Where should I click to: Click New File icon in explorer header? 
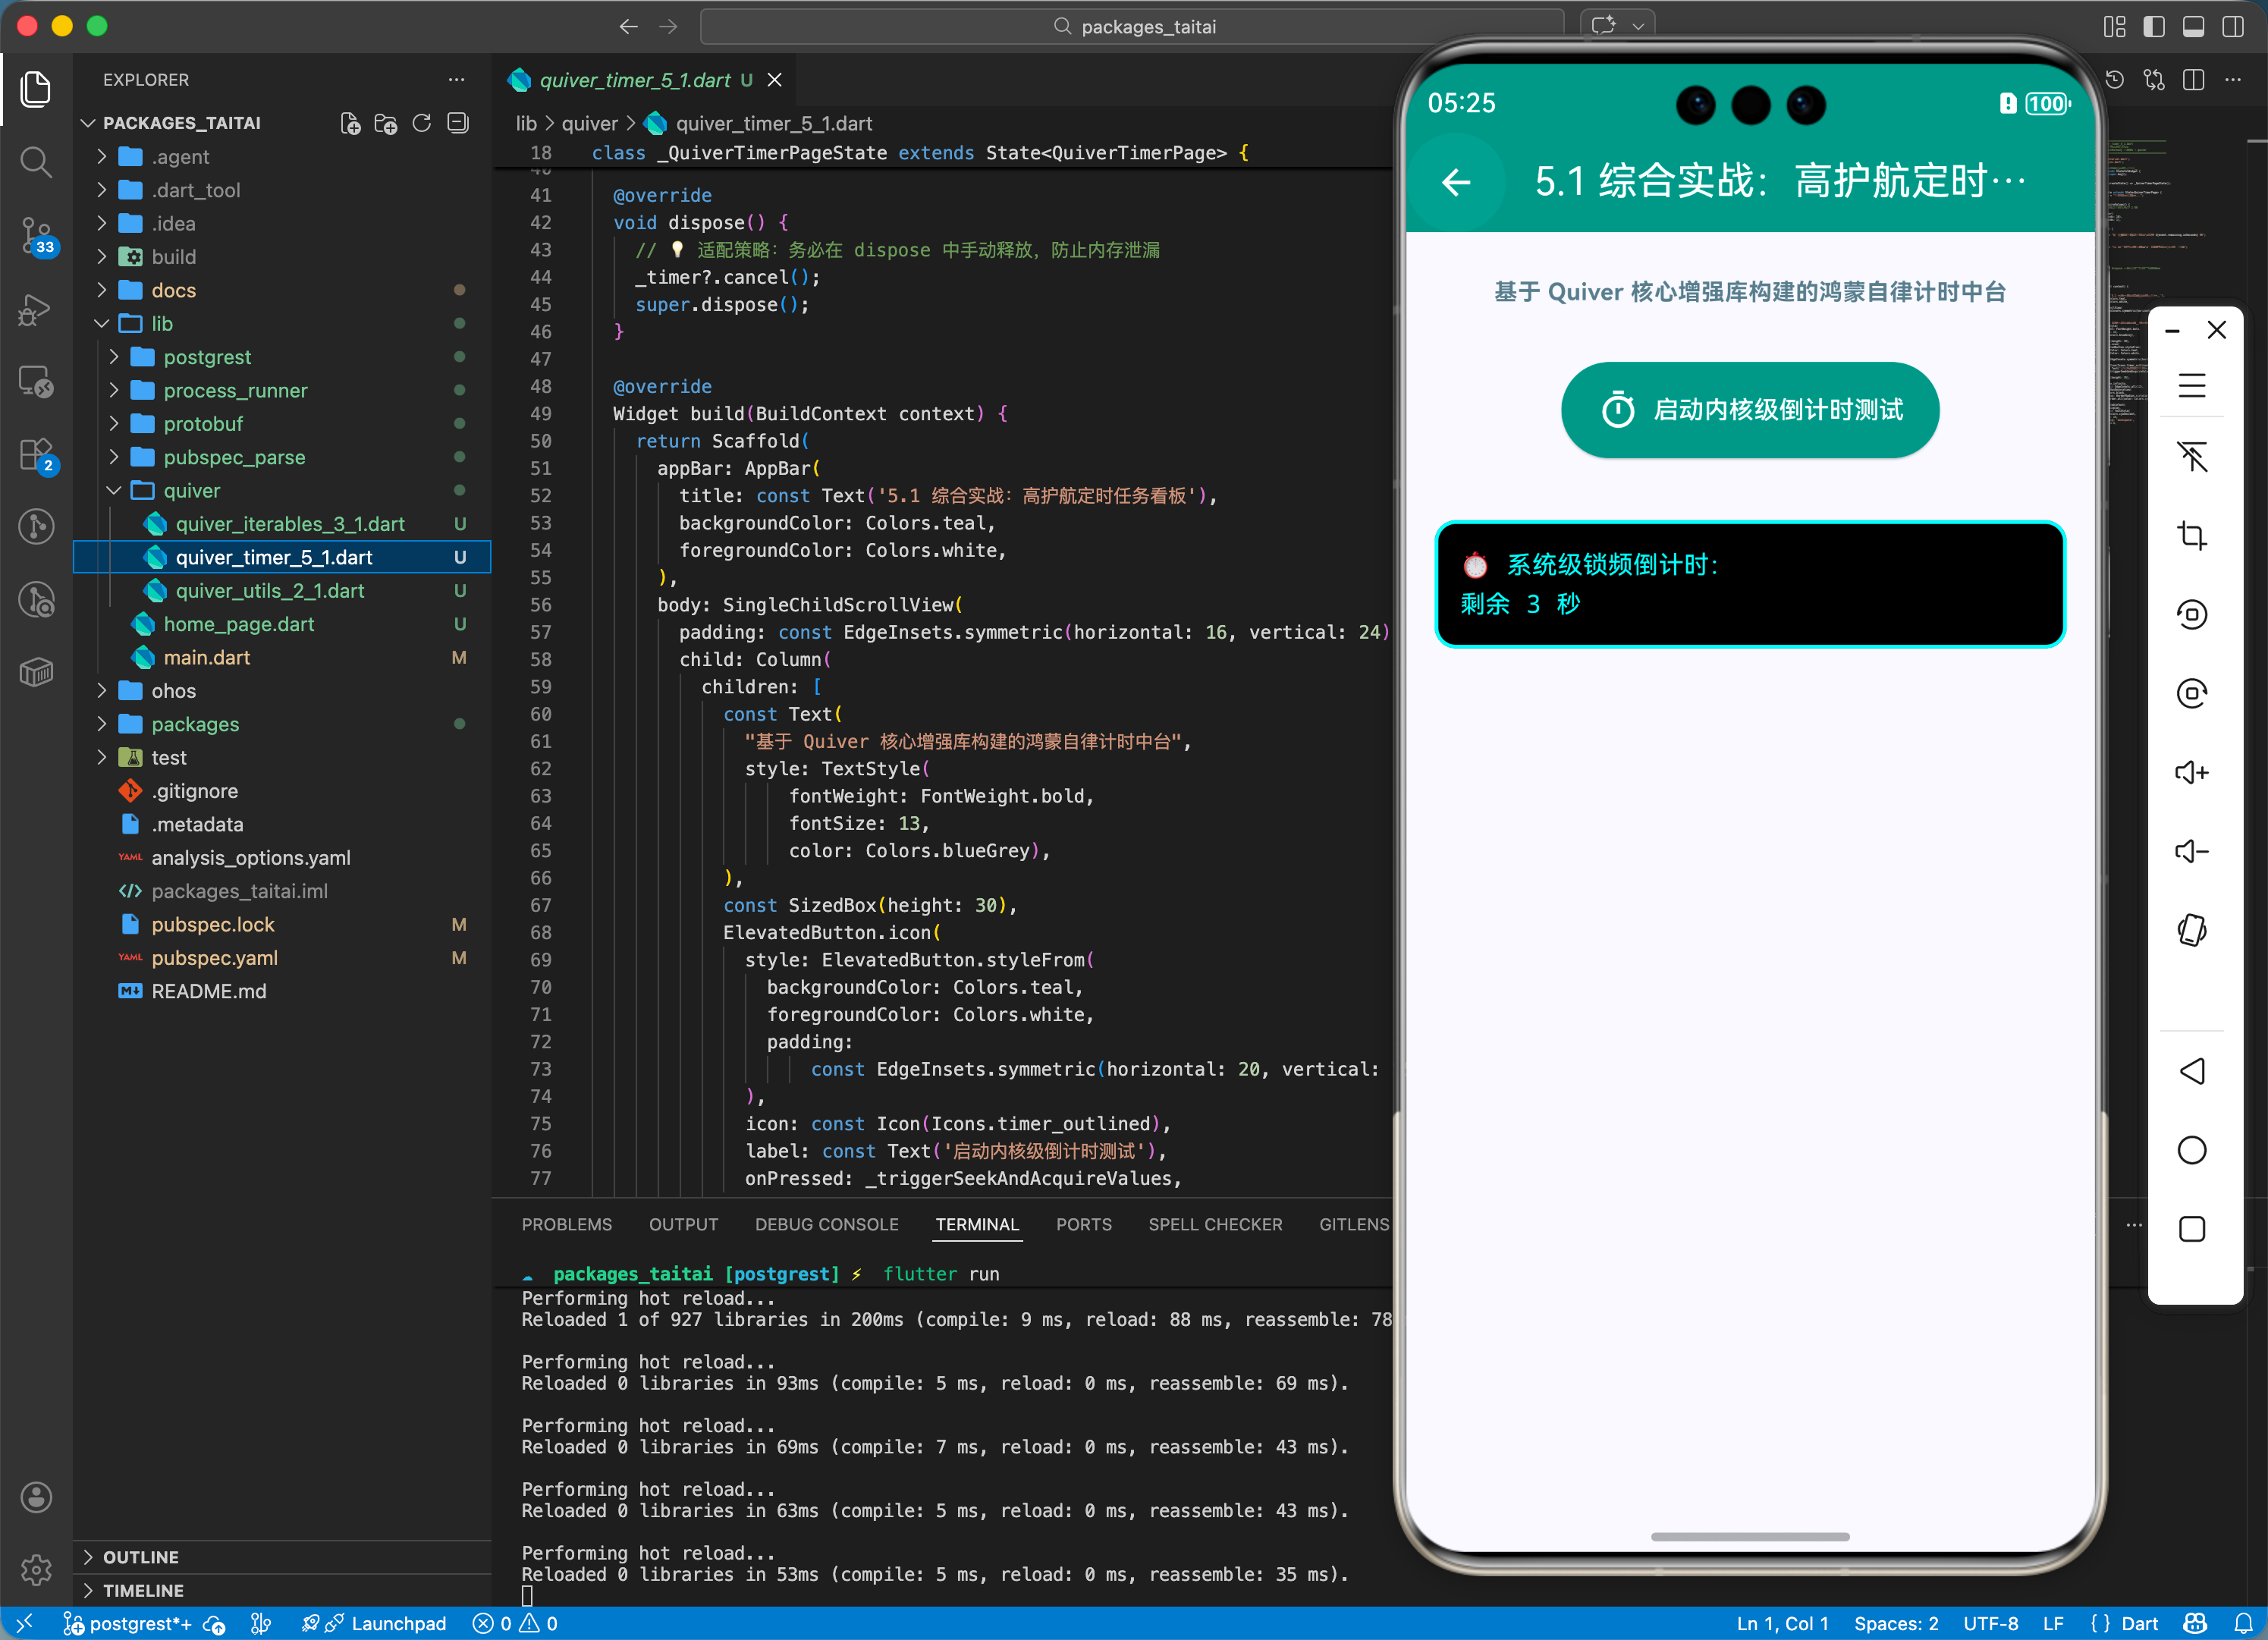point(350,123)
